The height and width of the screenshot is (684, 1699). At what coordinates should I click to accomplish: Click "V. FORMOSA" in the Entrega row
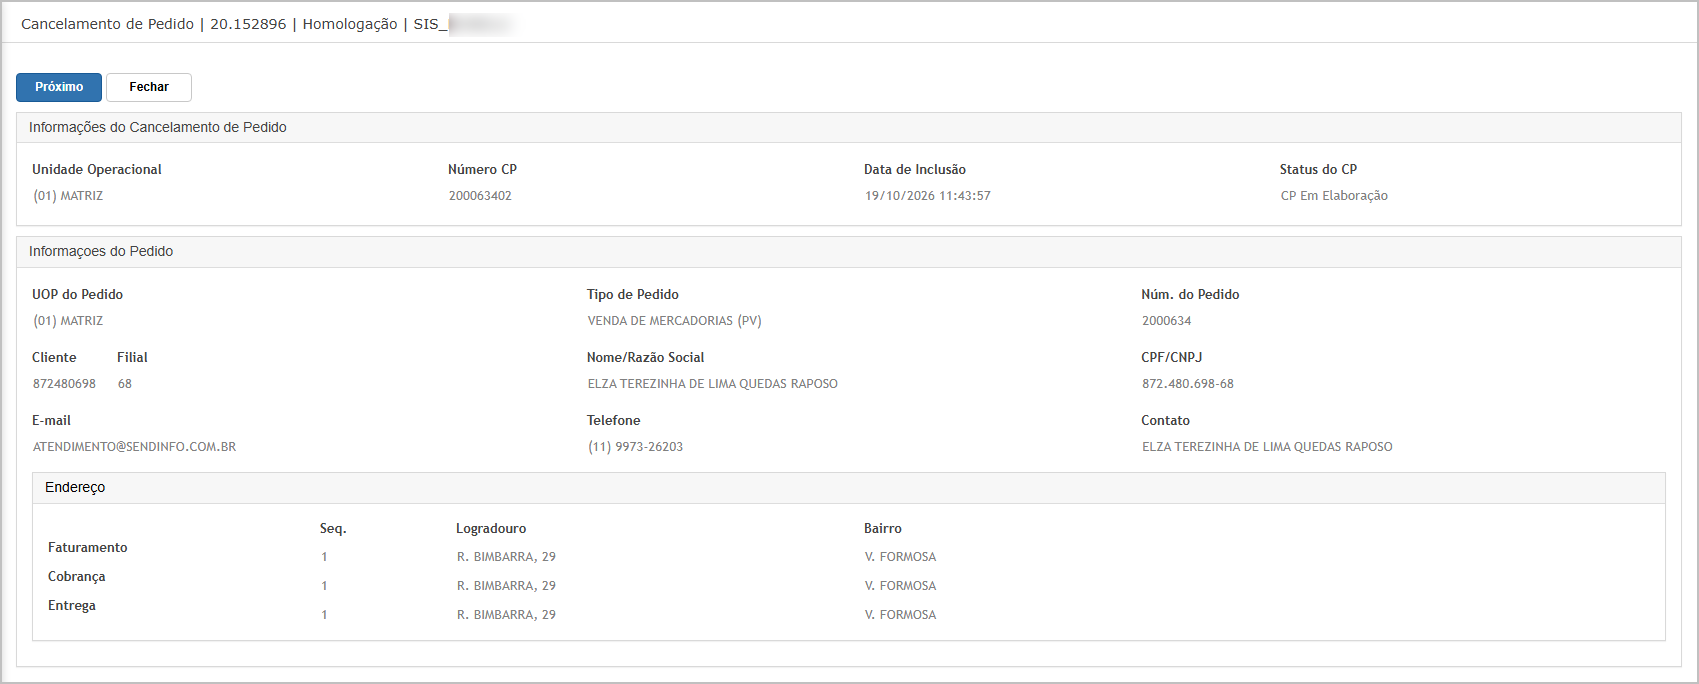pyautogui.click(x=901, y=615)
